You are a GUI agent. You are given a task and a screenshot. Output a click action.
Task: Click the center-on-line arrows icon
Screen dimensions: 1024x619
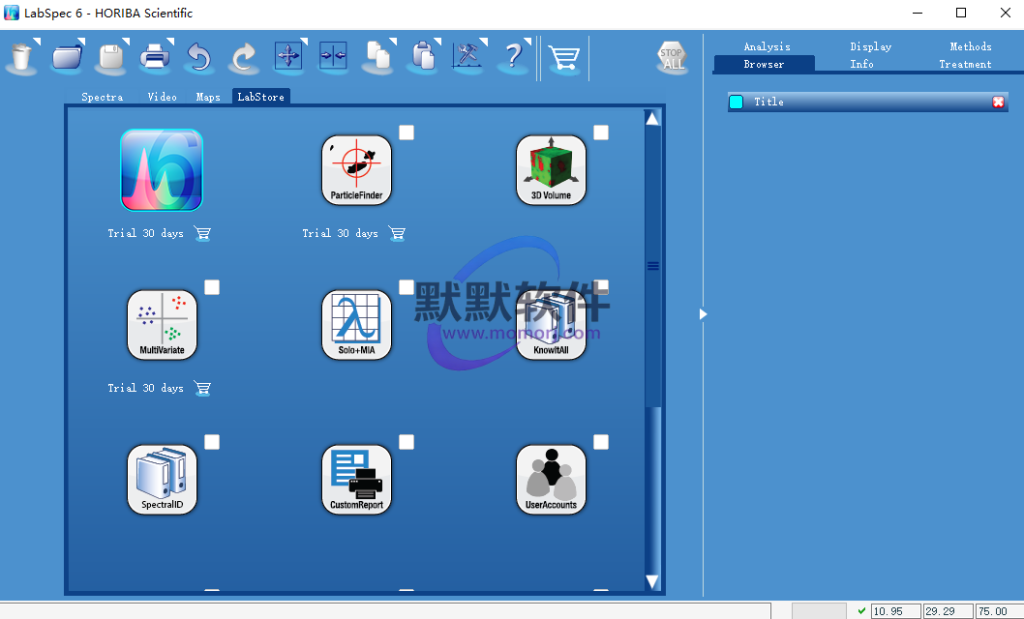click(x=332, y=56)
